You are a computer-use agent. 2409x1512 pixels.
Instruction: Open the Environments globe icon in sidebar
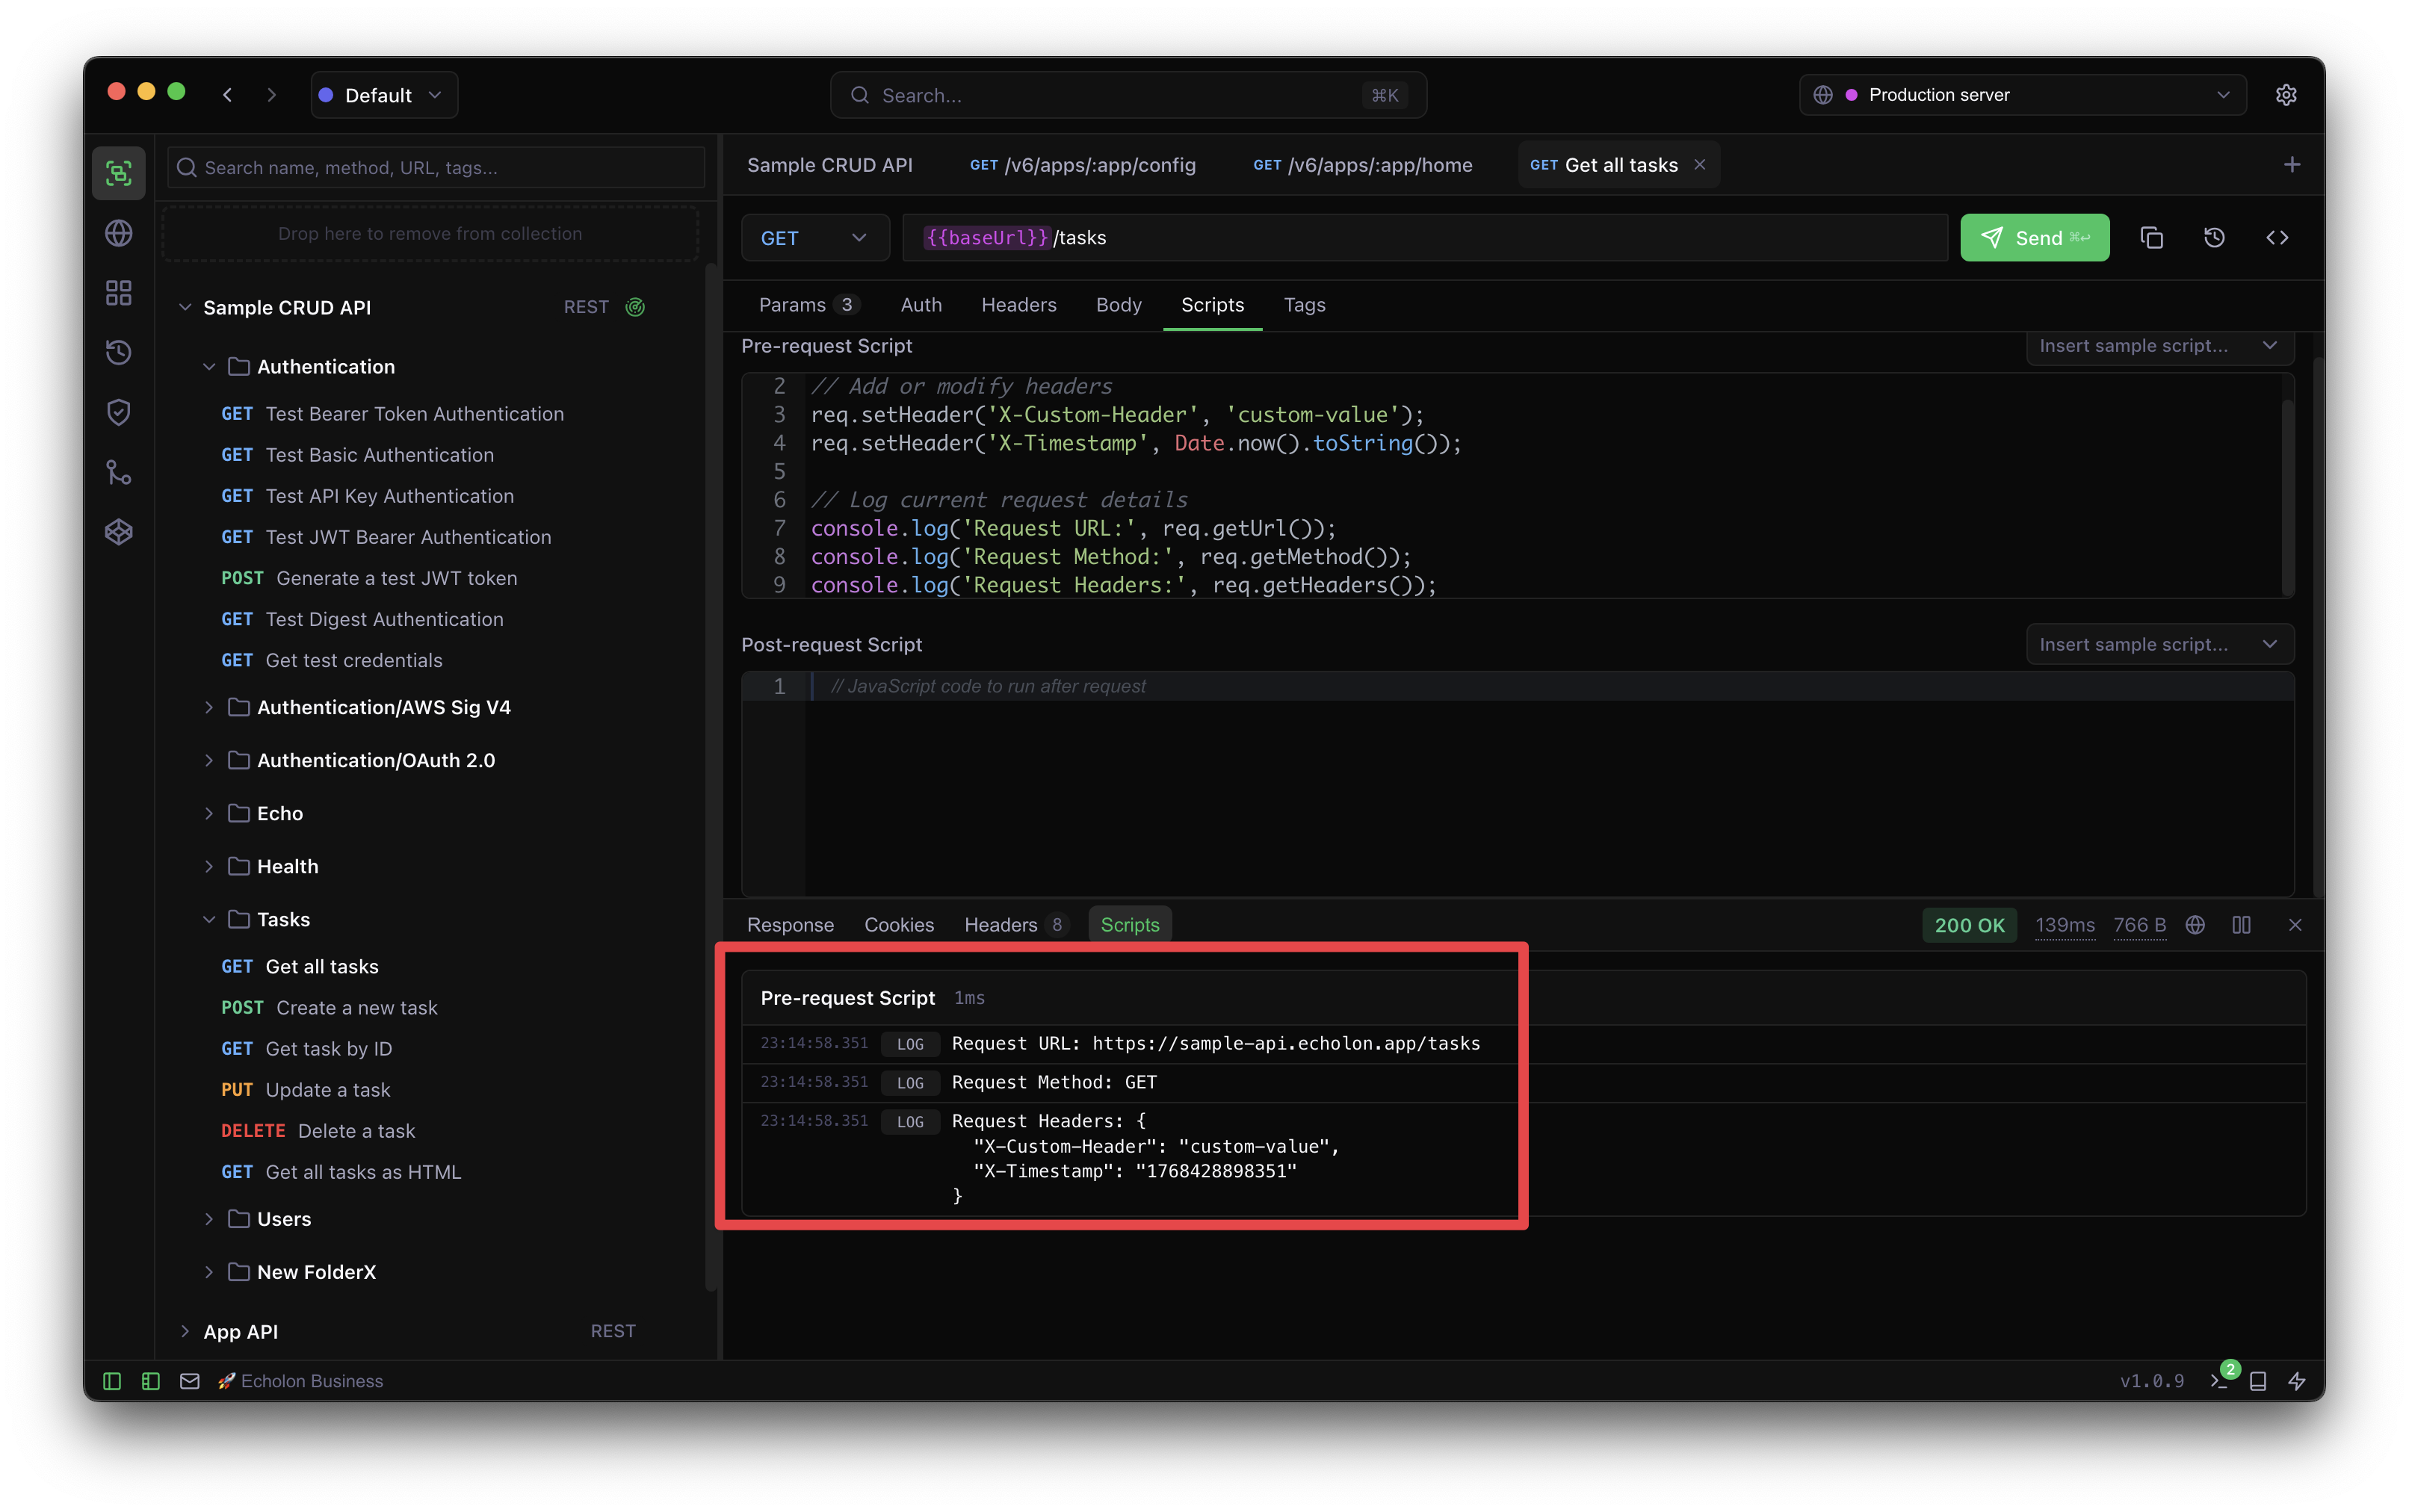118,232
